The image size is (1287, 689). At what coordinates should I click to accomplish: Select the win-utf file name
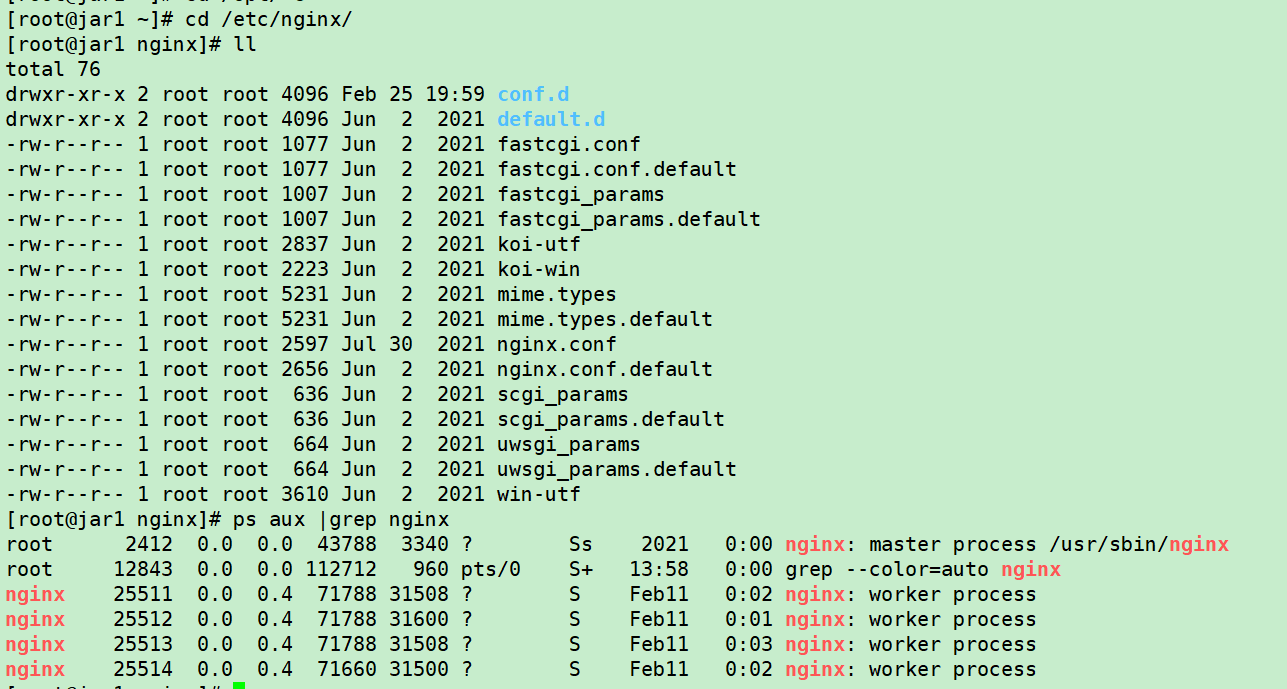pos(540,494)
